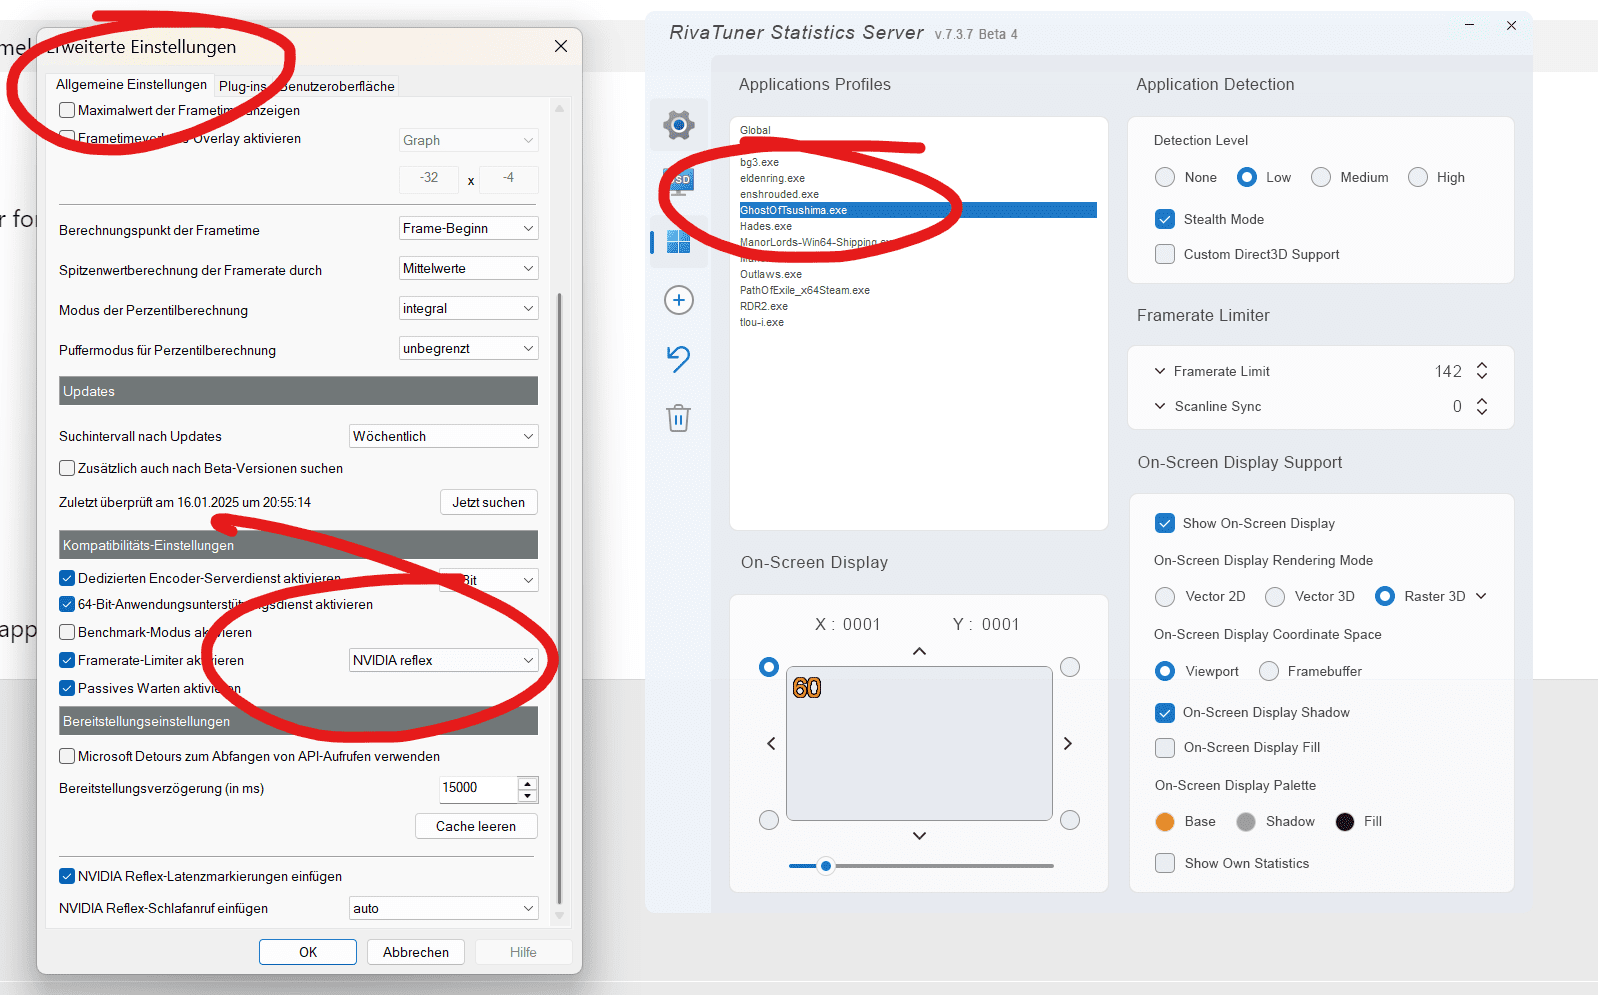Open Spitzenwertberechnung Mittelwerte dropdown
Image resolution: width=1598 pixels, height=995 pixels.
[x=468, y=268]
